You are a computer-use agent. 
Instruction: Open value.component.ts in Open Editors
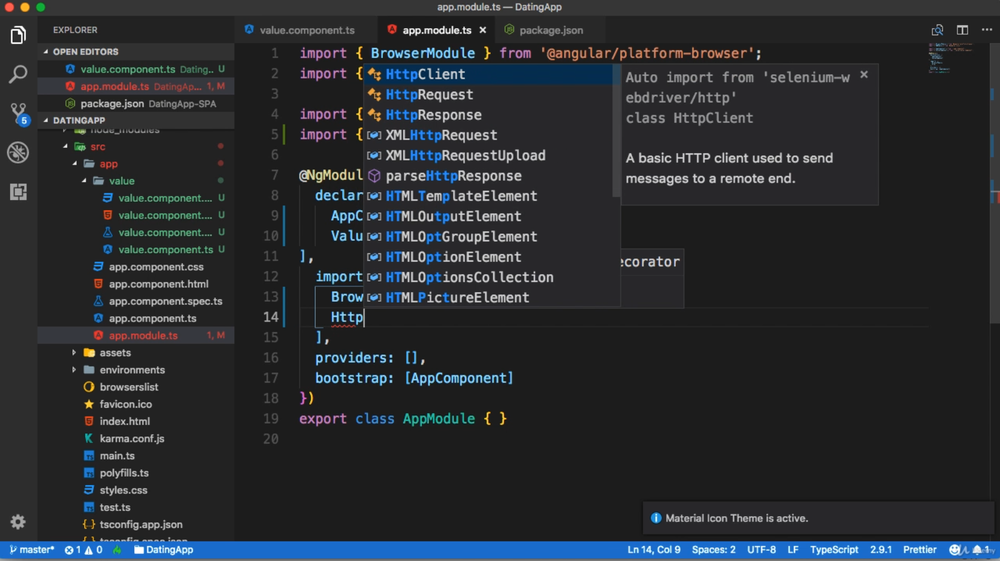point(136,69)
